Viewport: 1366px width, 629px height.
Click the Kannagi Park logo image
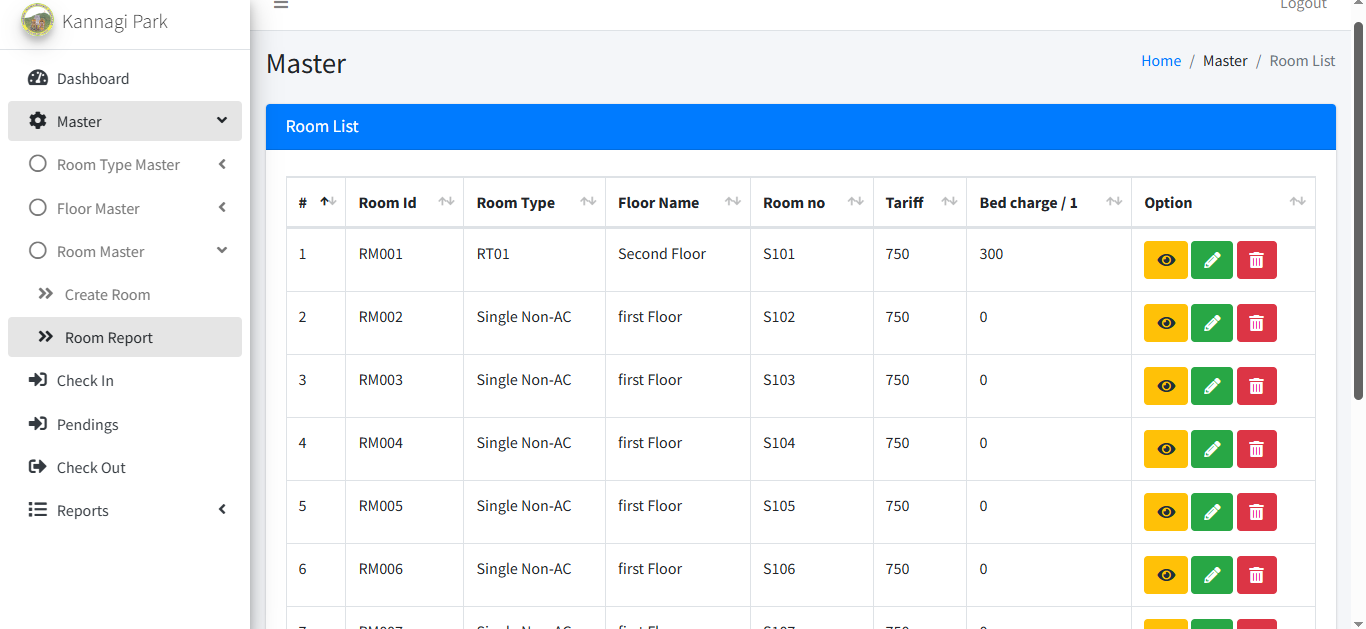tap(38, 20)
